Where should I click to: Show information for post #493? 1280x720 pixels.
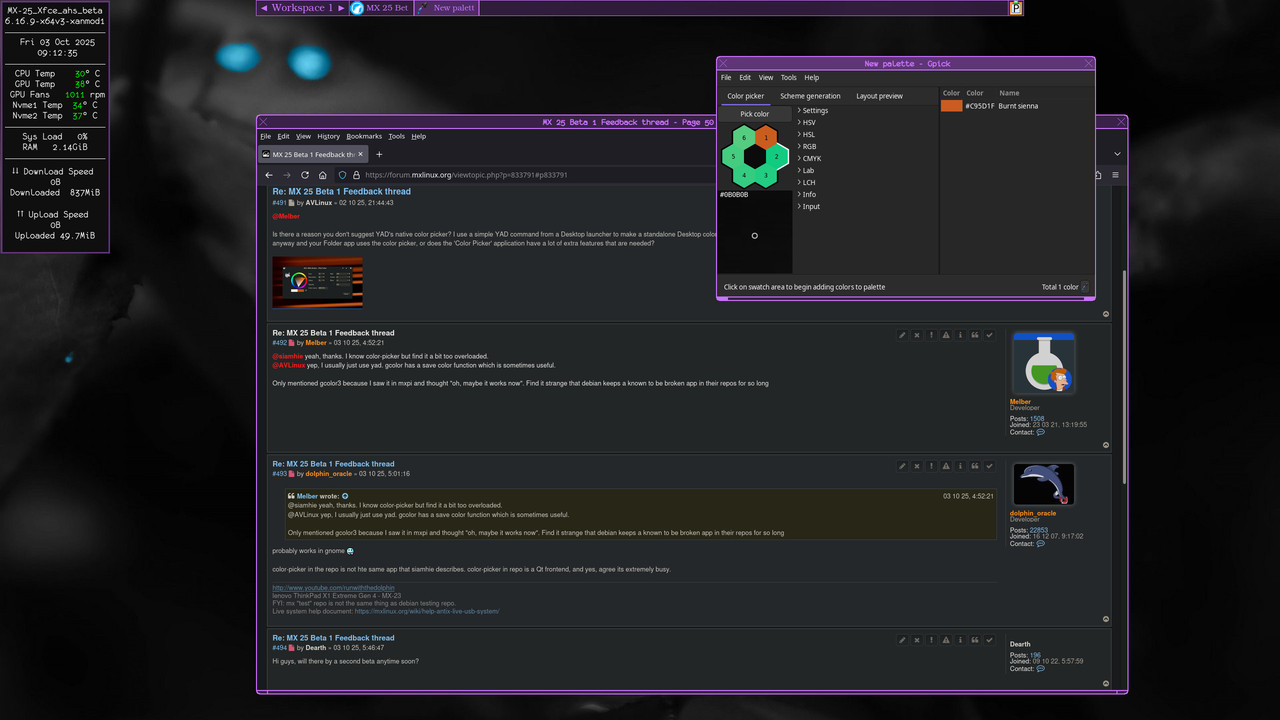960,466
